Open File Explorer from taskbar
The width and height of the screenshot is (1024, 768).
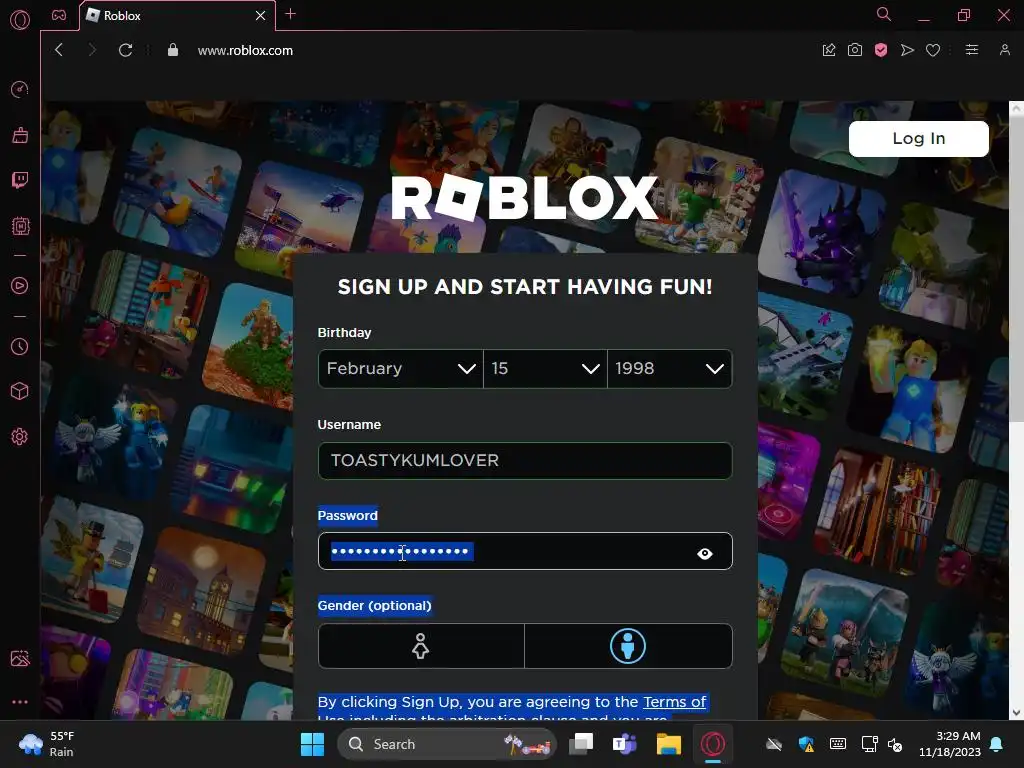tap(669, 744)
